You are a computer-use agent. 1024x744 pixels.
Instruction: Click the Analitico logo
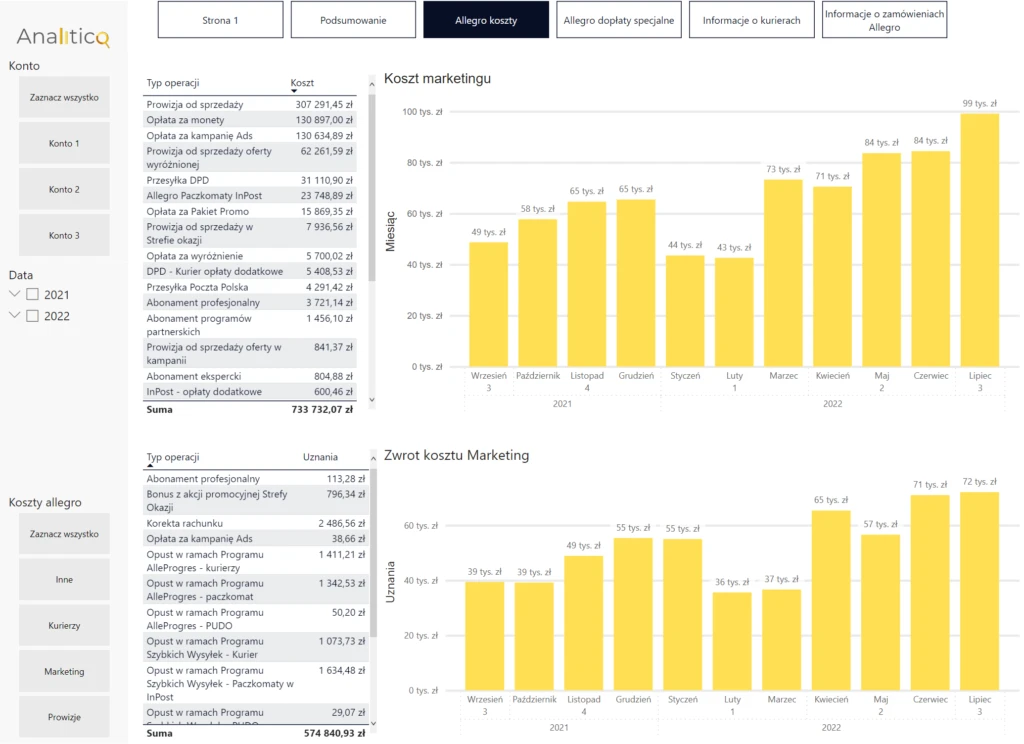click(63, 37)
